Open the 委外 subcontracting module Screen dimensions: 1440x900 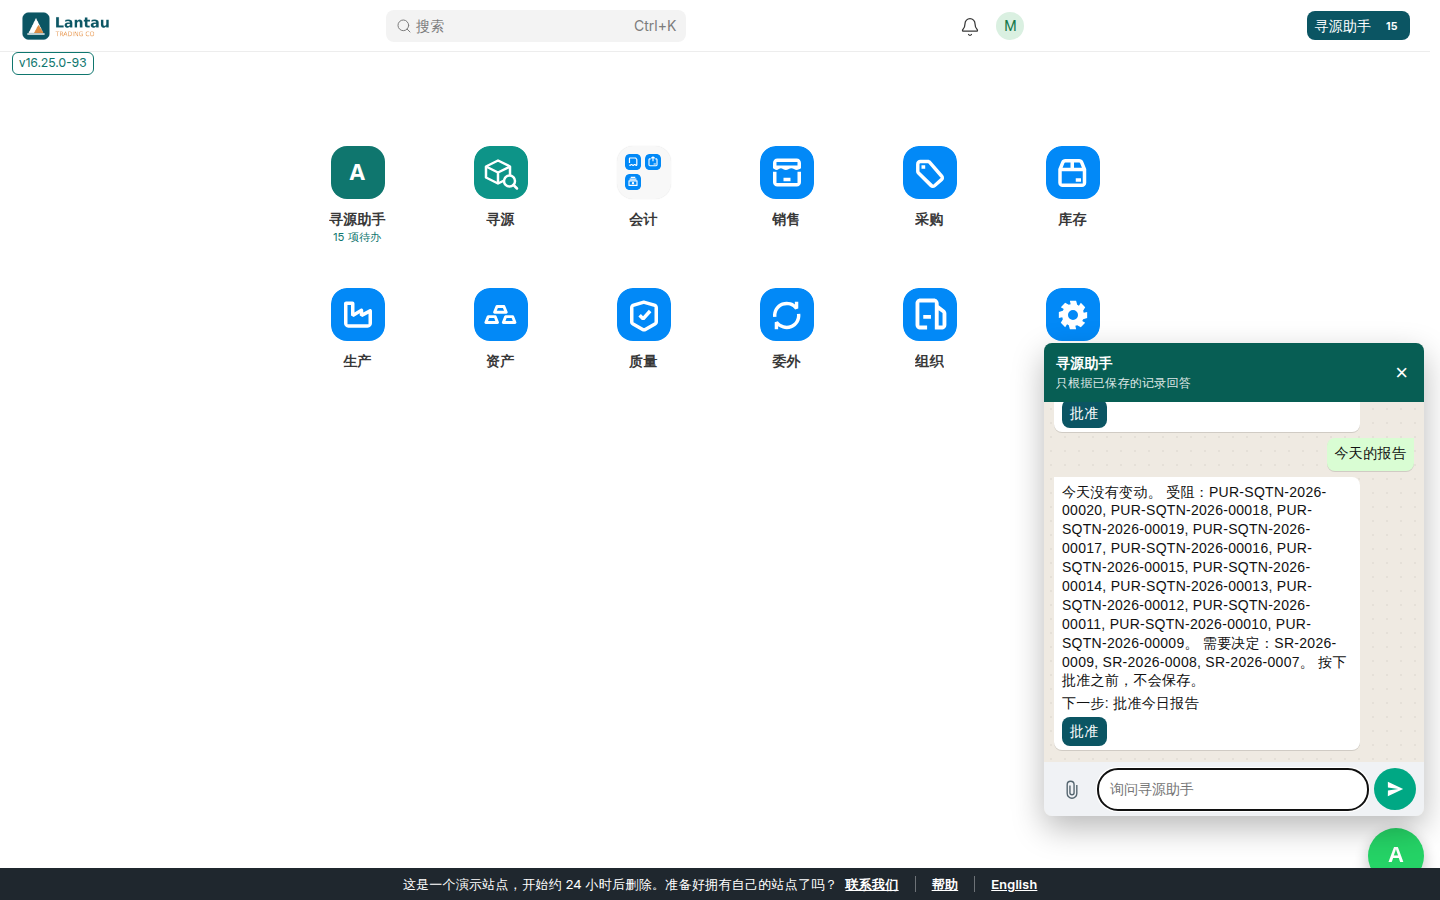click(786, 315)
